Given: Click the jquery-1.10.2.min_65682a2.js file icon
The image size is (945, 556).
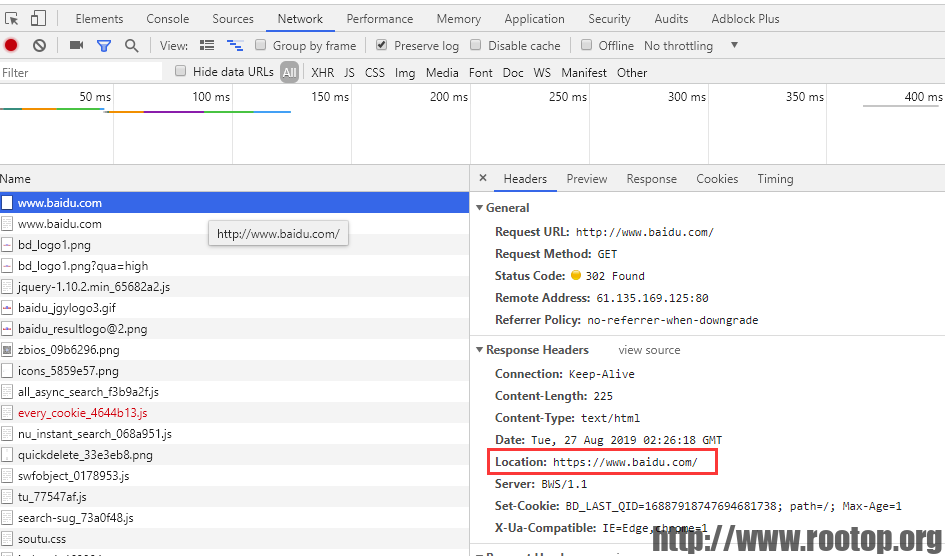Looking at the screenshot, I should click(x=7, y=287).
